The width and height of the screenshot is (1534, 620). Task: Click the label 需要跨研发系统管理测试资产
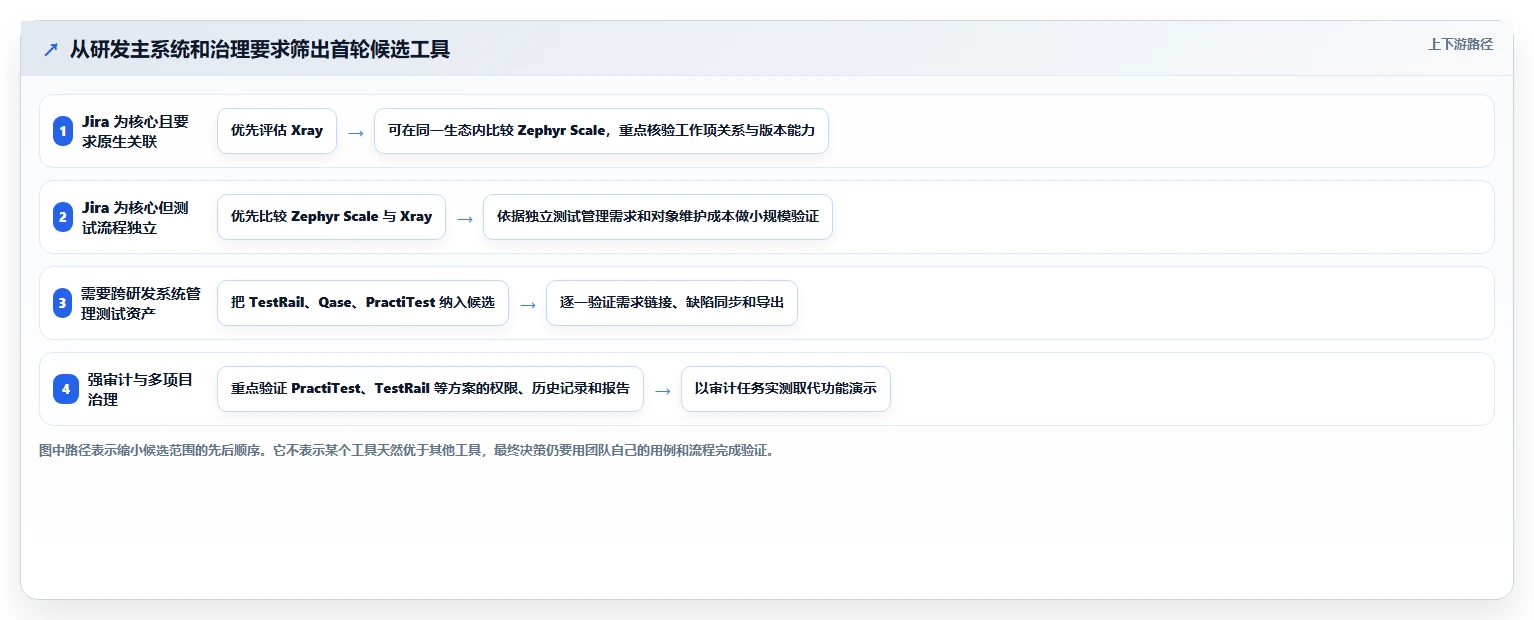click(141, 303)
